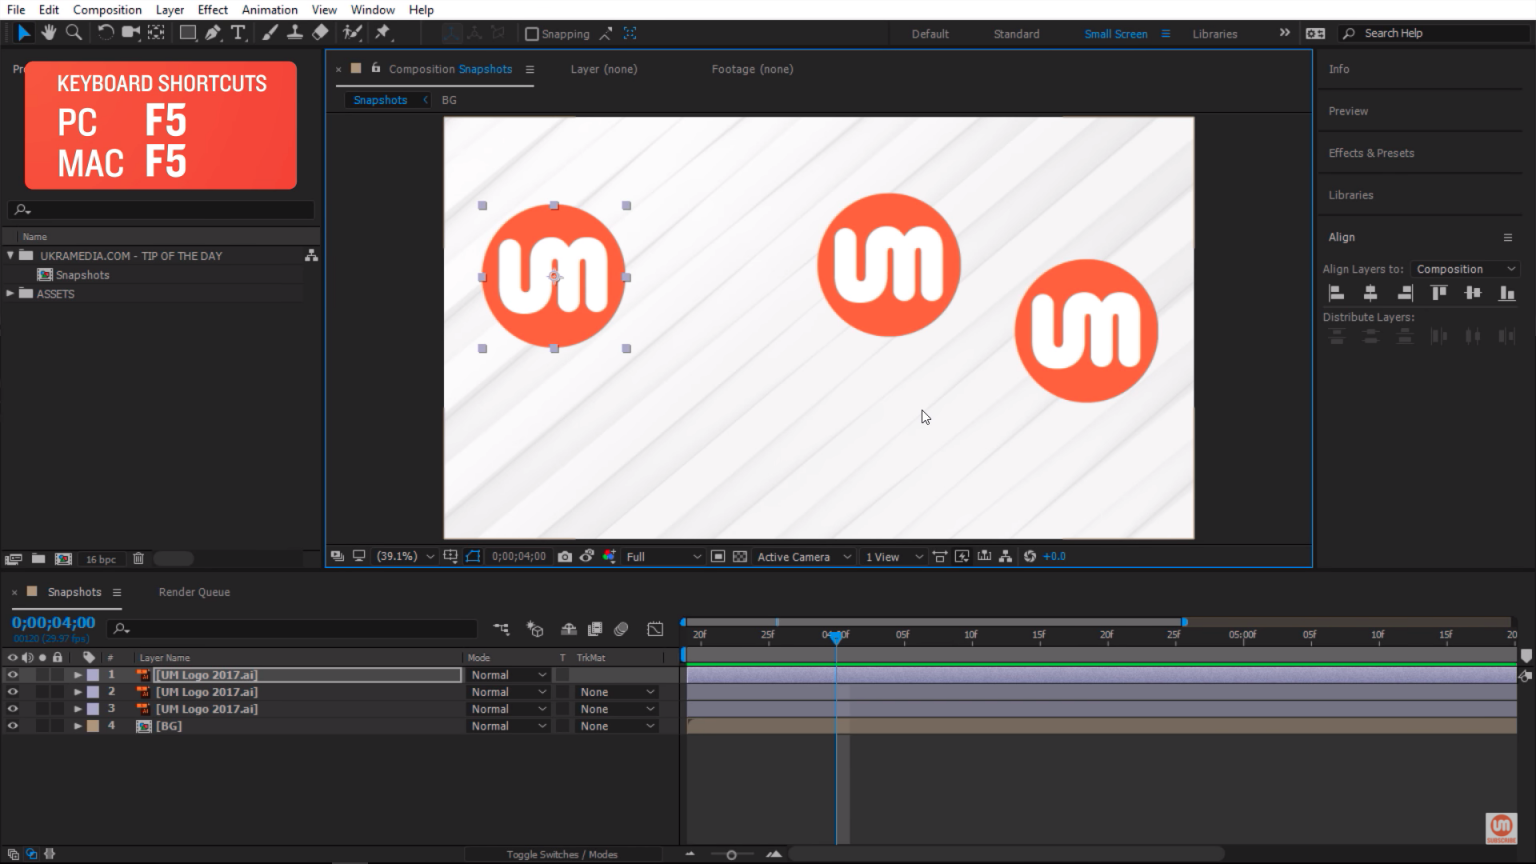1536x864 pixels.
Task: Activate the Puppet Pin tool
Action: click(x=382, y=33)
